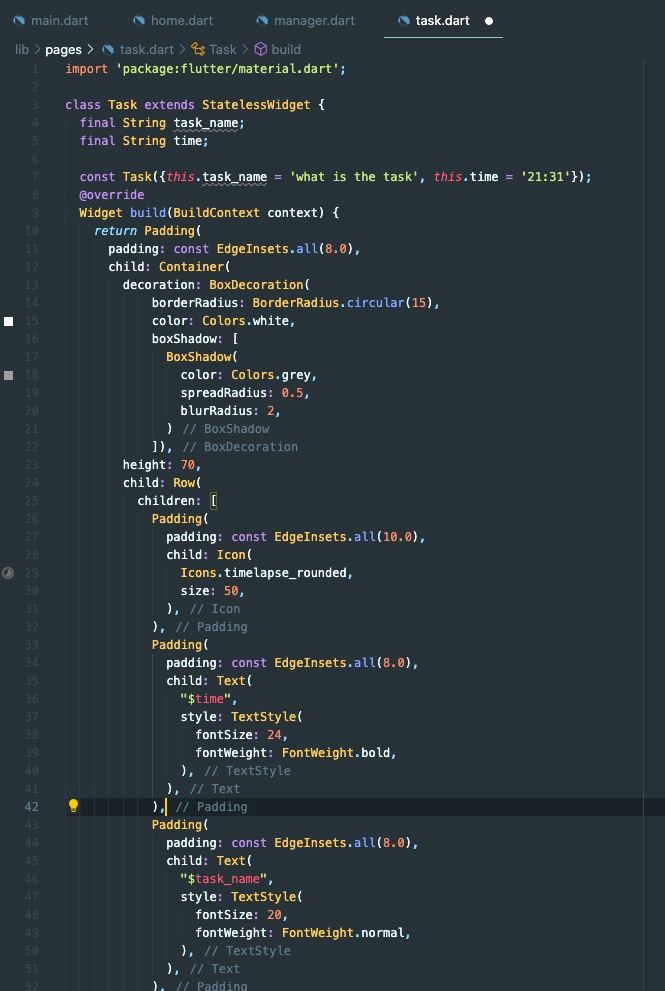Click 'Icons.timelapse_rounded' text

[264, 573]
